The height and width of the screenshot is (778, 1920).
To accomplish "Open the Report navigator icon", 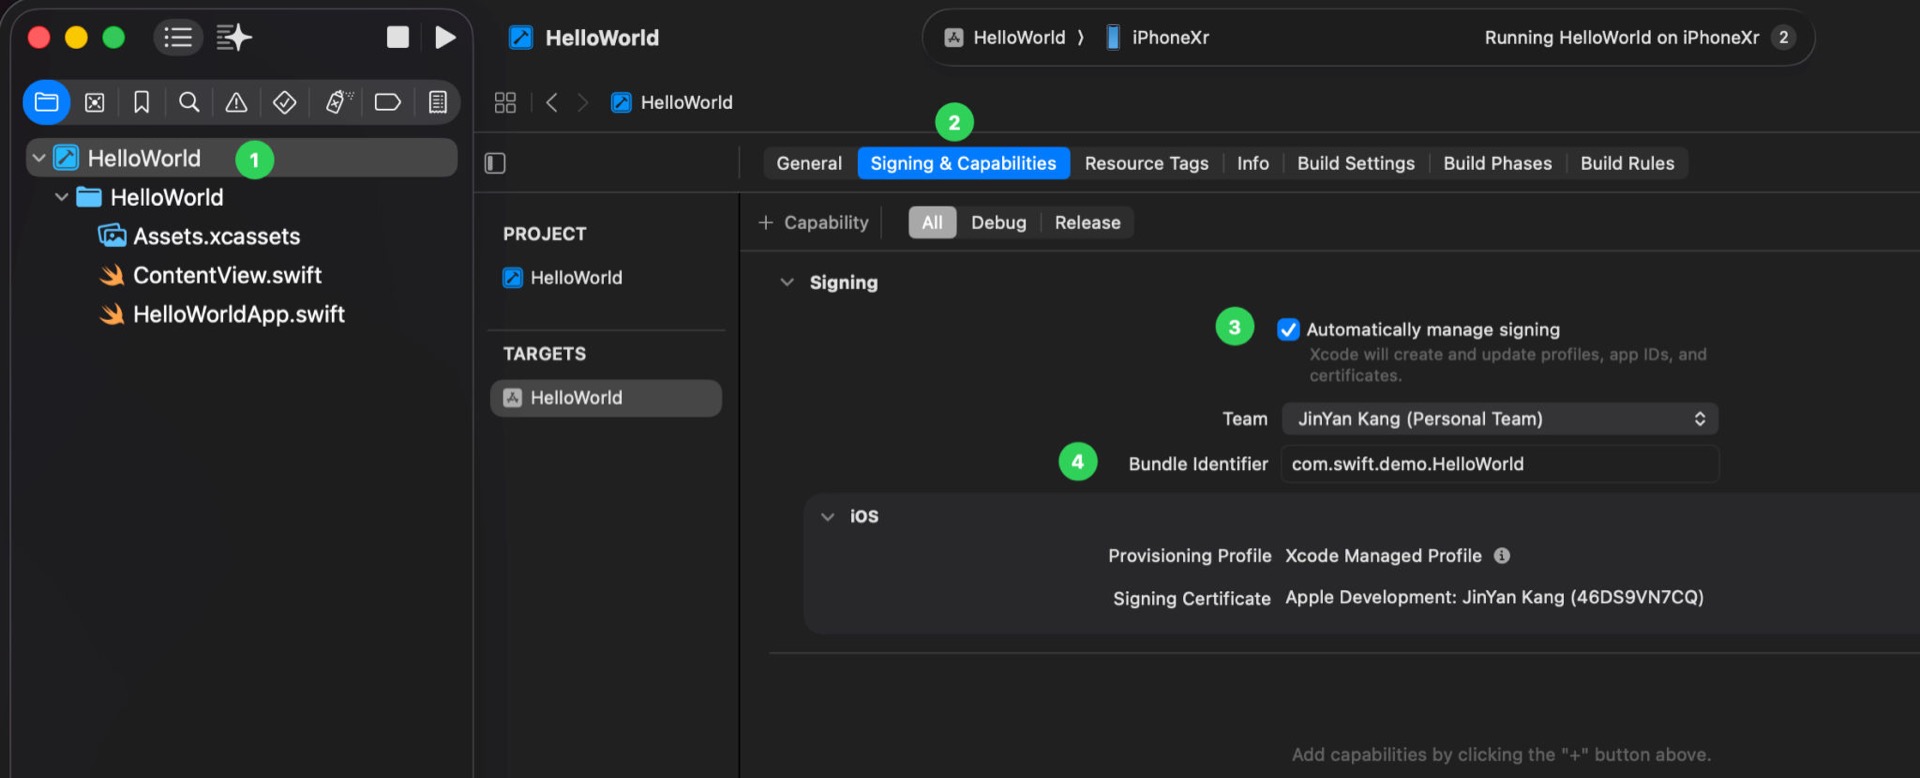I will click(x=437, y=102).
